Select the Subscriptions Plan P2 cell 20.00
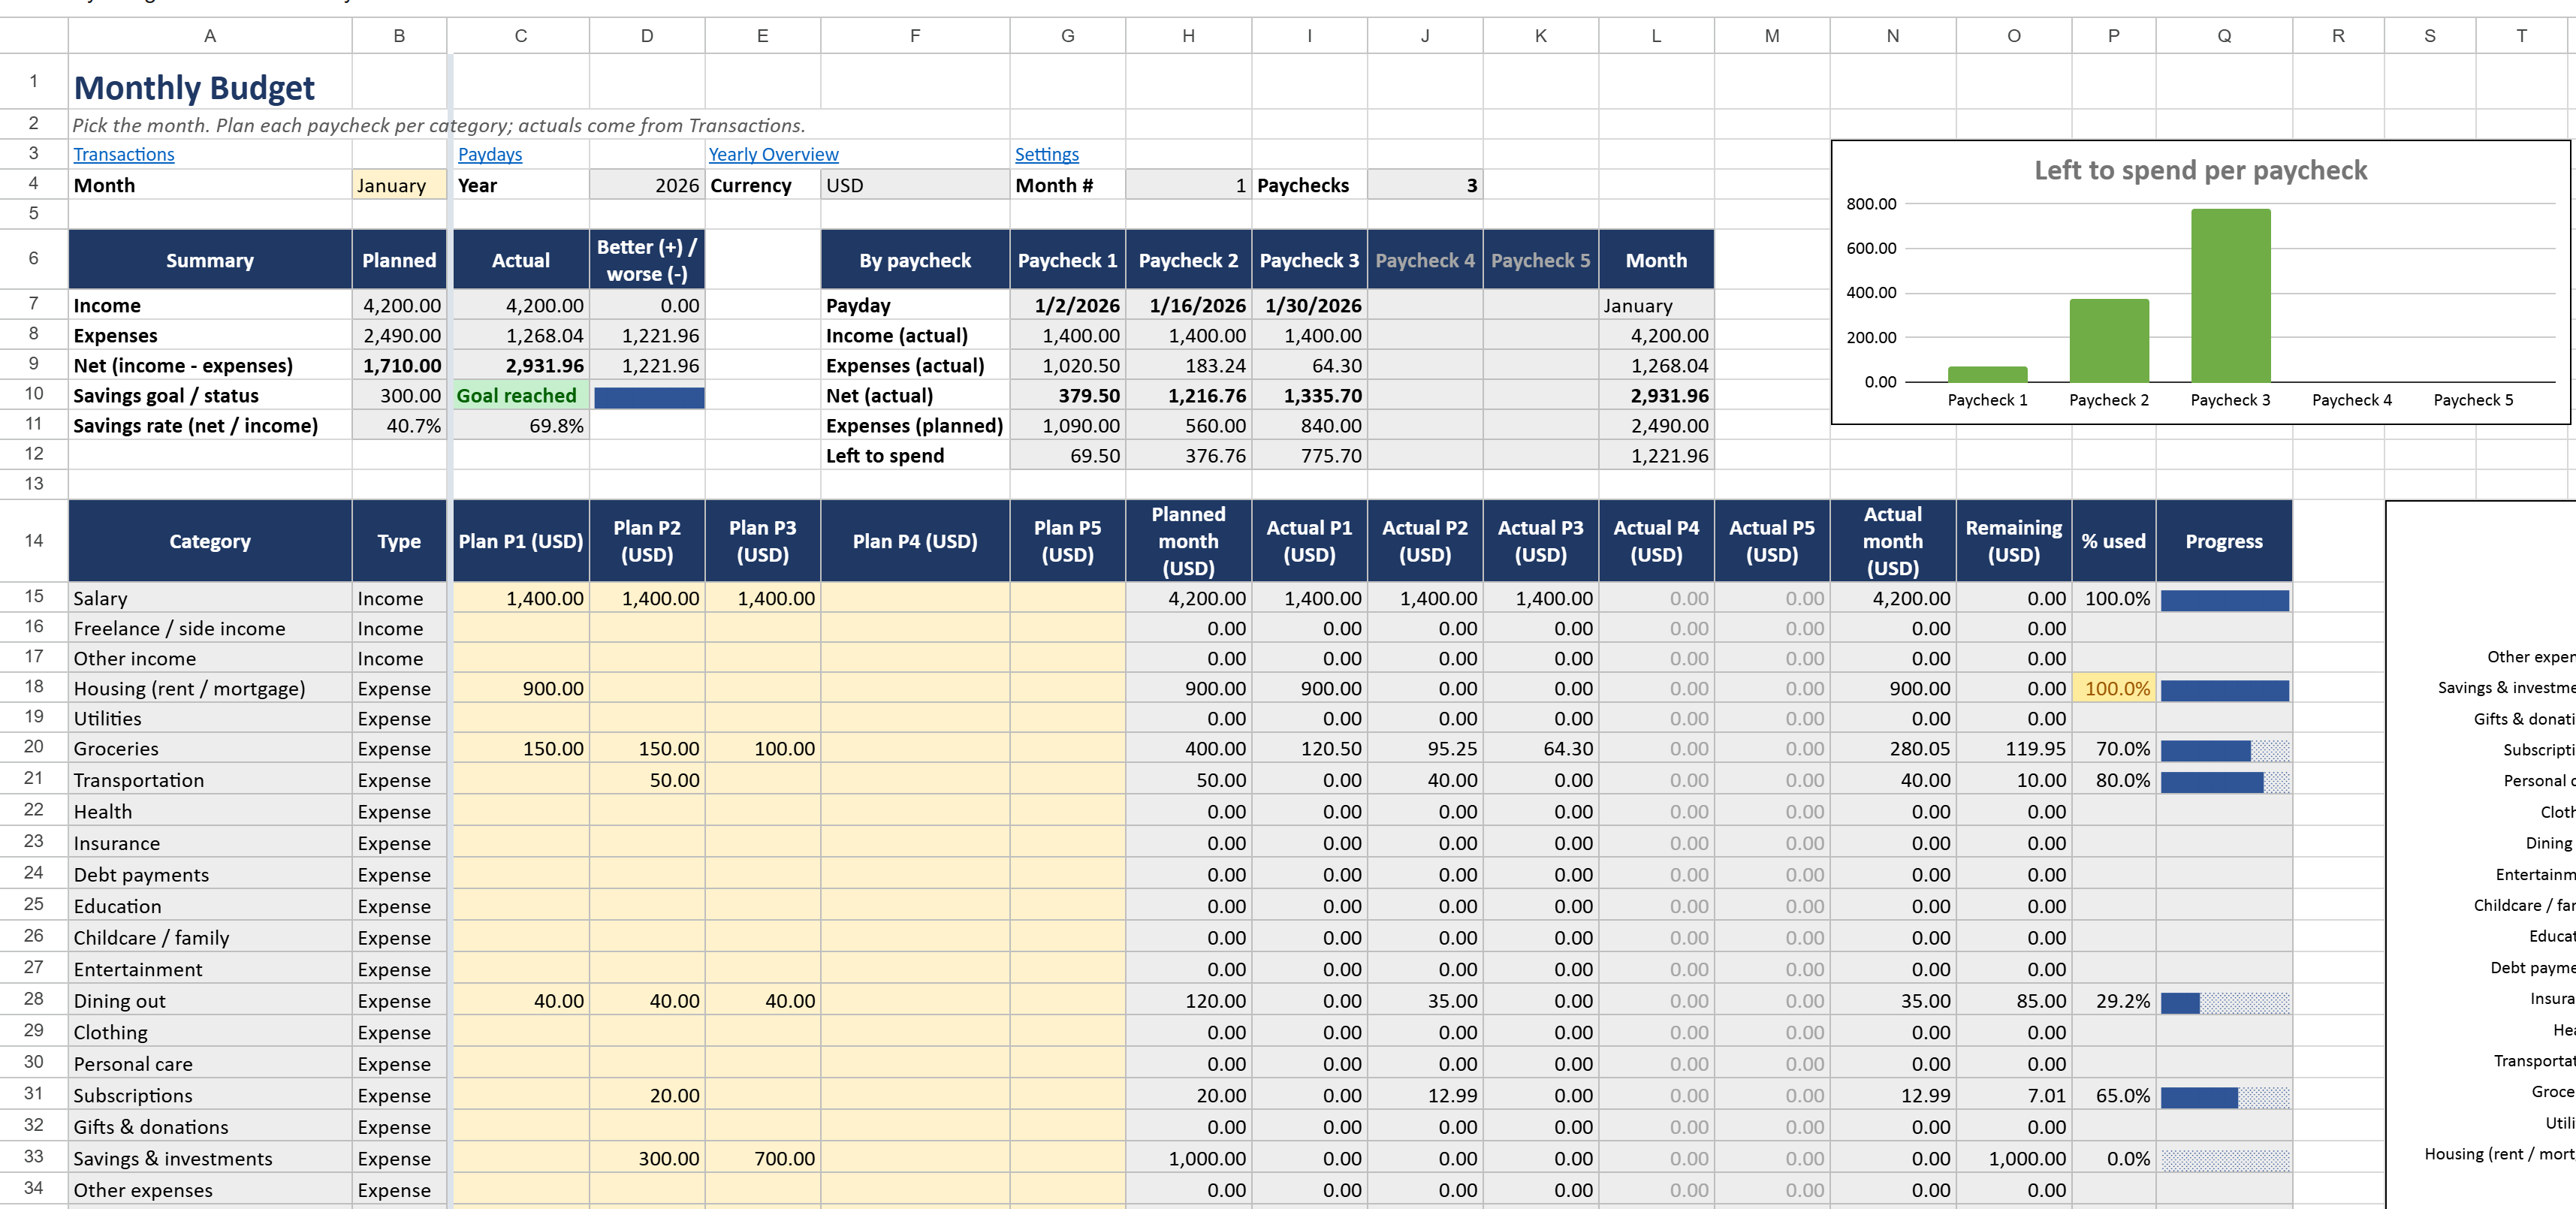2576x1209 pixels. tap(647, 1096)
